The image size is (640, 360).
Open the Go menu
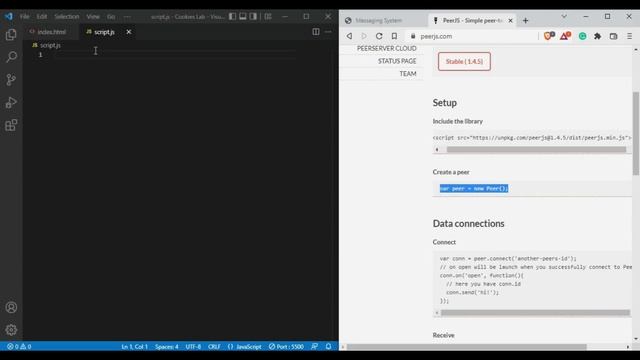point(111,17)
